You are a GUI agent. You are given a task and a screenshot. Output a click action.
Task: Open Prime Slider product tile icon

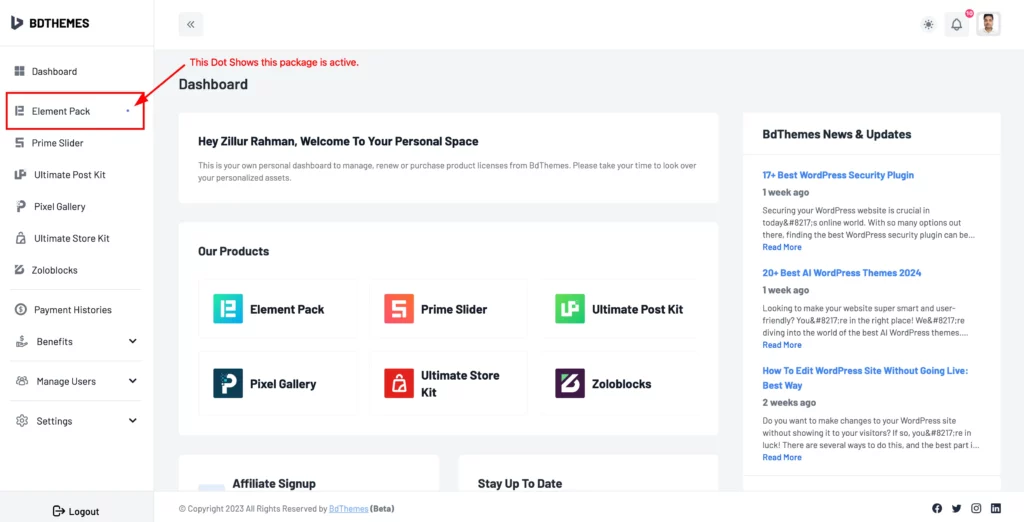[399, 309]
